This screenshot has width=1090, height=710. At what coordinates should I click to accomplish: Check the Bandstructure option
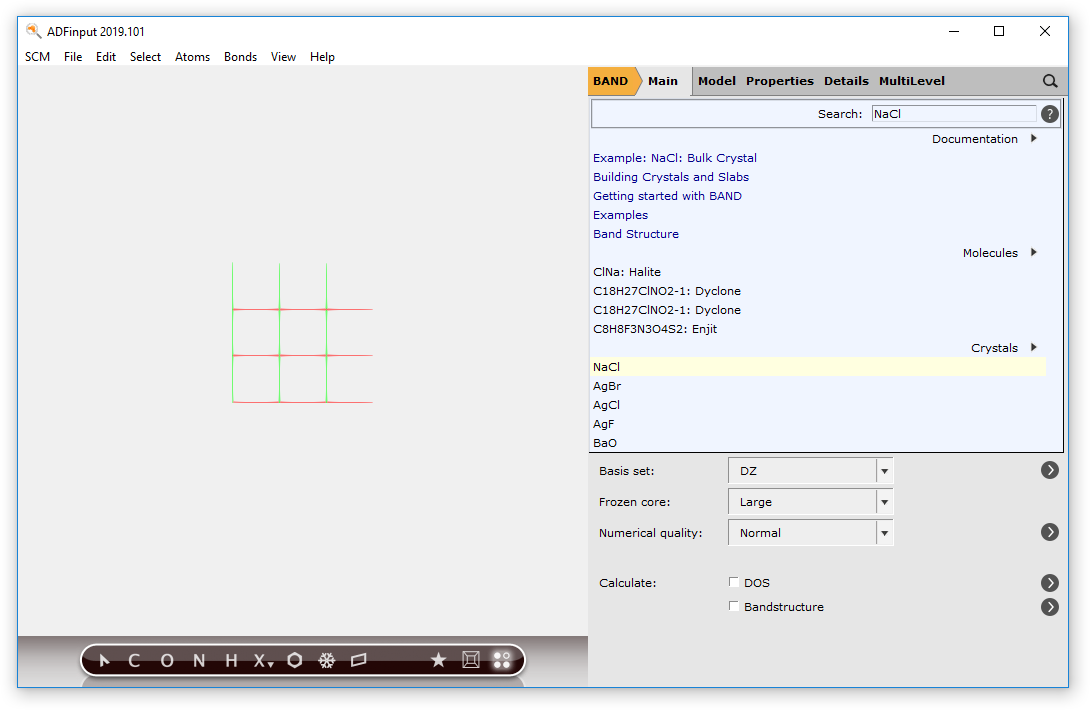[734, 606]
